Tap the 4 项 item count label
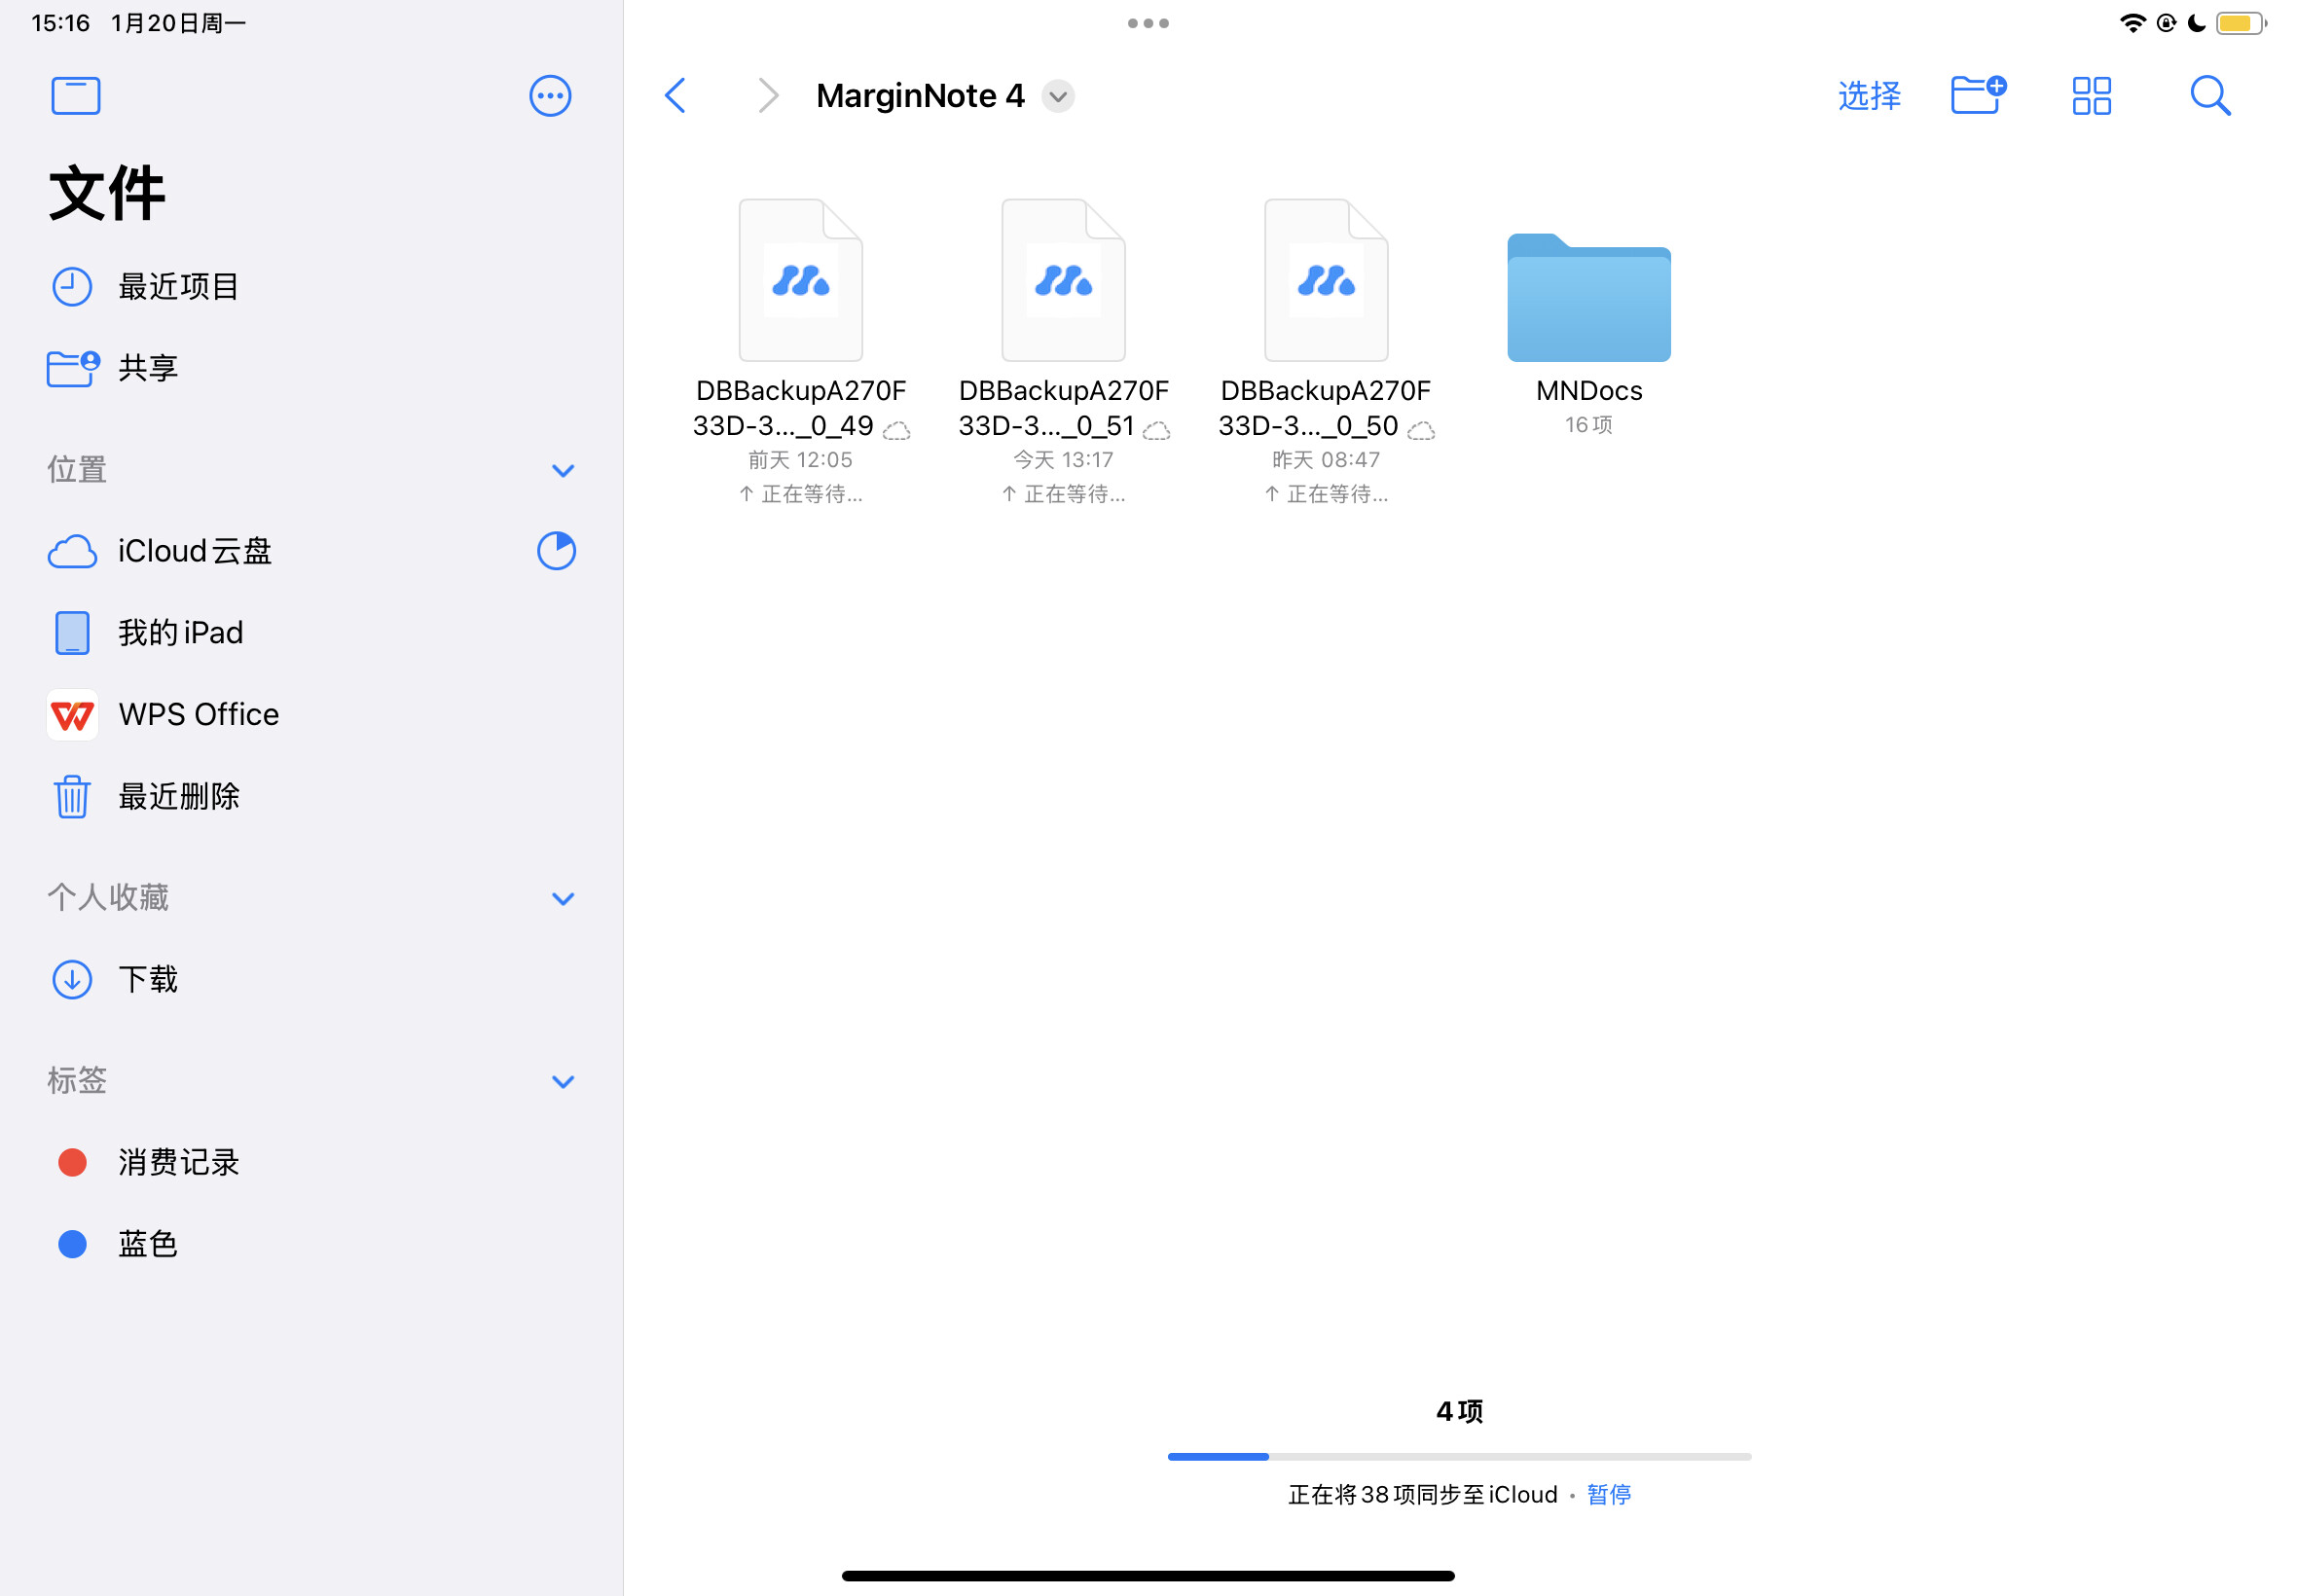The image size is (2297, 1596). coord(1460,1411)
